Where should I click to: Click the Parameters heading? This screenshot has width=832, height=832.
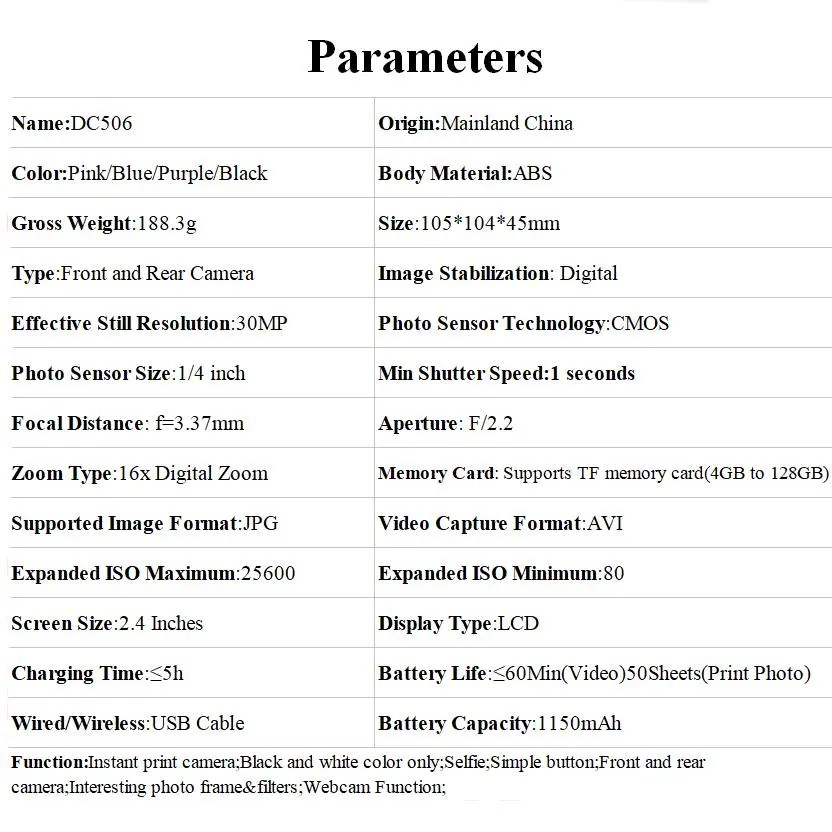[x=425, y=56]
